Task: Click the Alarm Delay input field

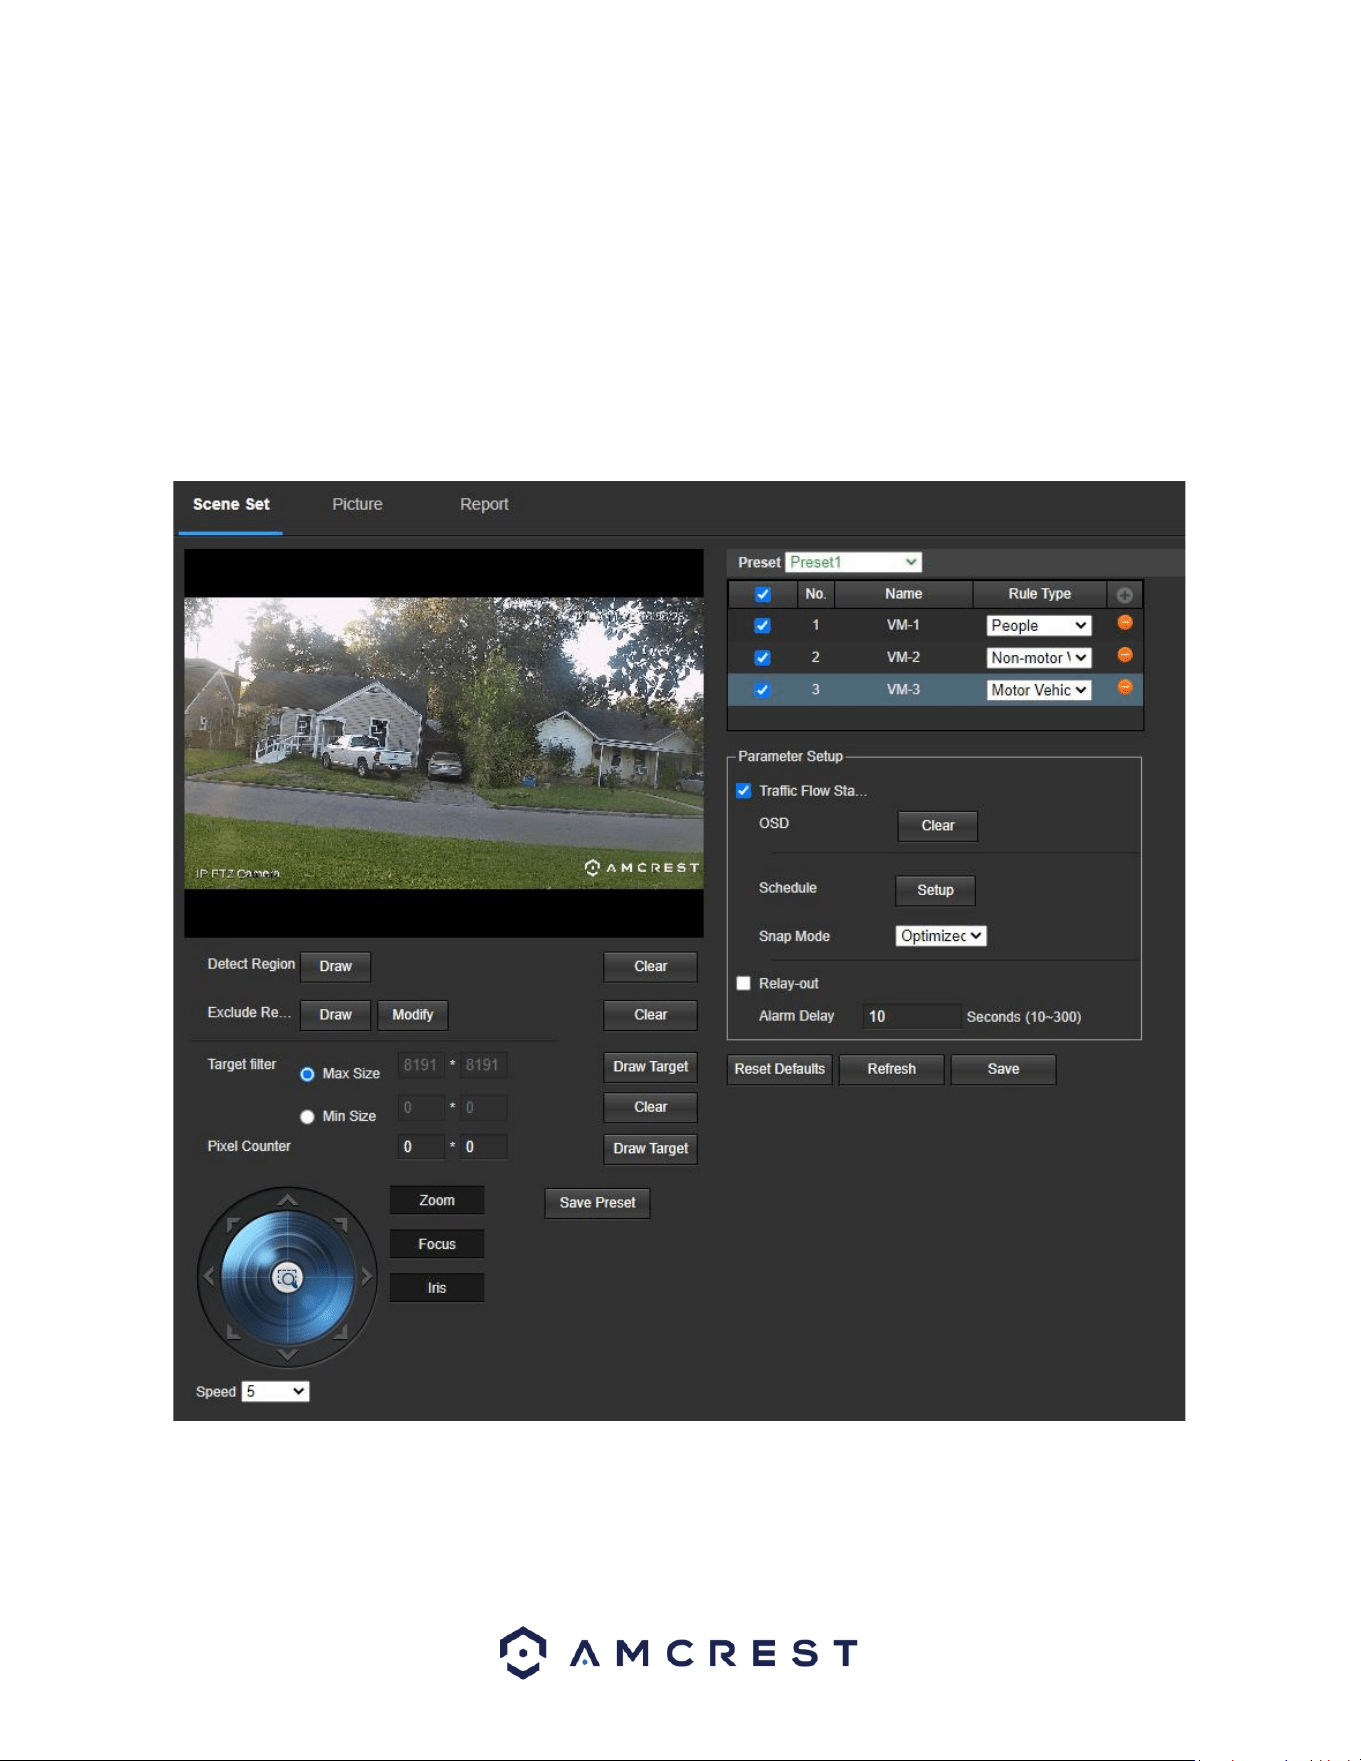Action: [911, 1016]
